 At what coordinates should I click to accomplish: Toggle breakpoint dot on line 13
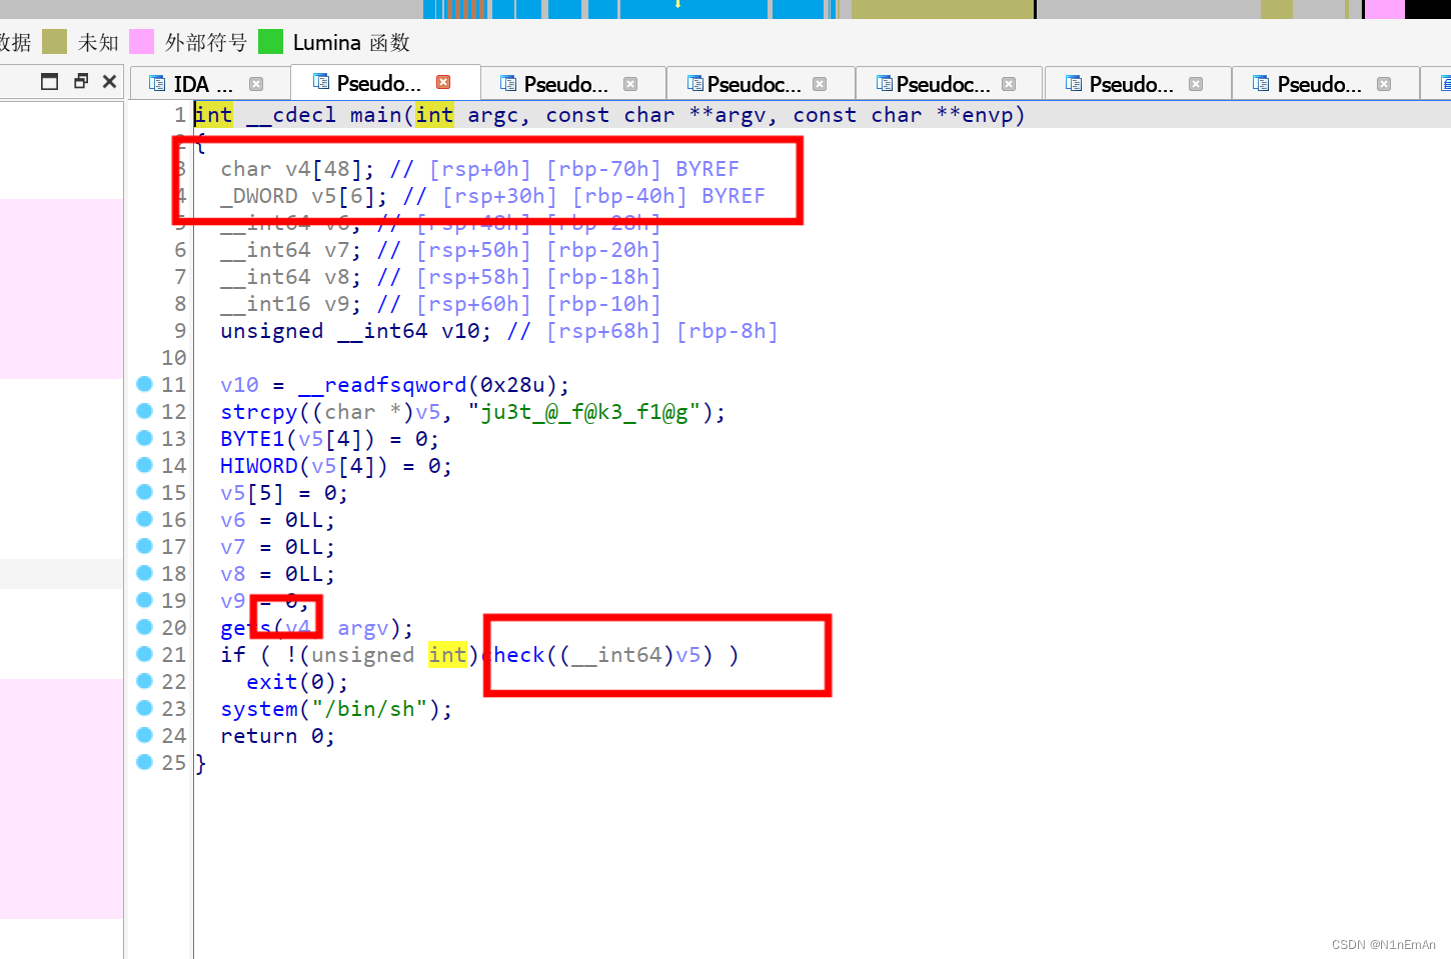144,438
